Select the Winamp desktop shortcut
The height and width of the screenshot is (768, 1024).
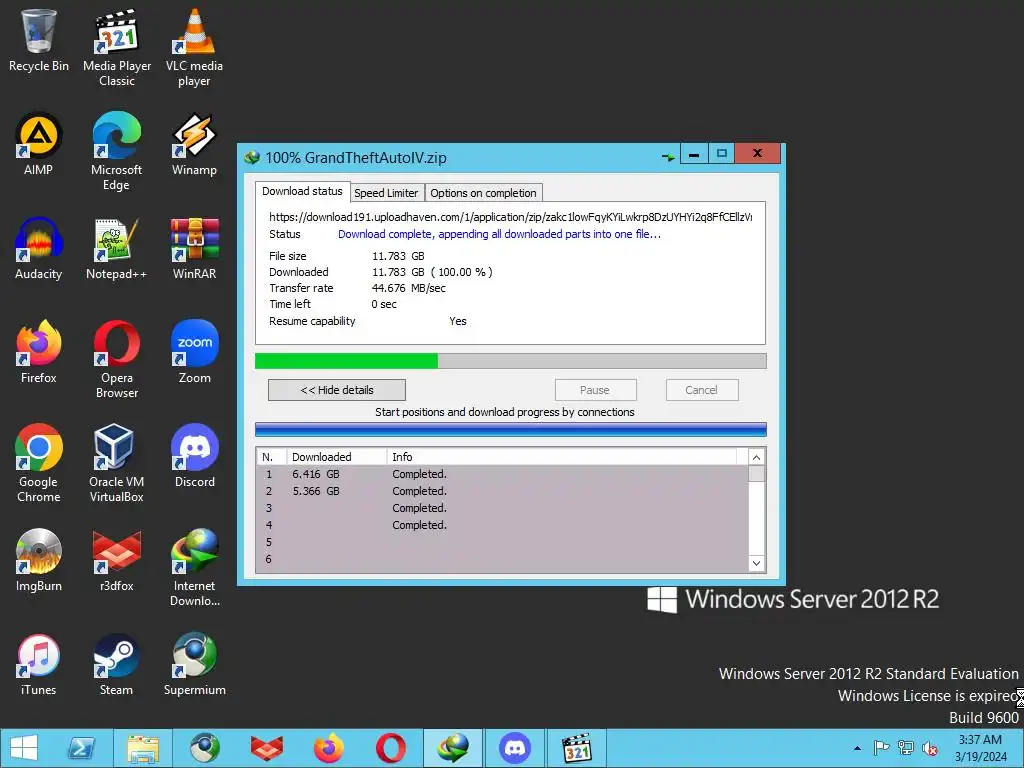[x=194, y=144]
